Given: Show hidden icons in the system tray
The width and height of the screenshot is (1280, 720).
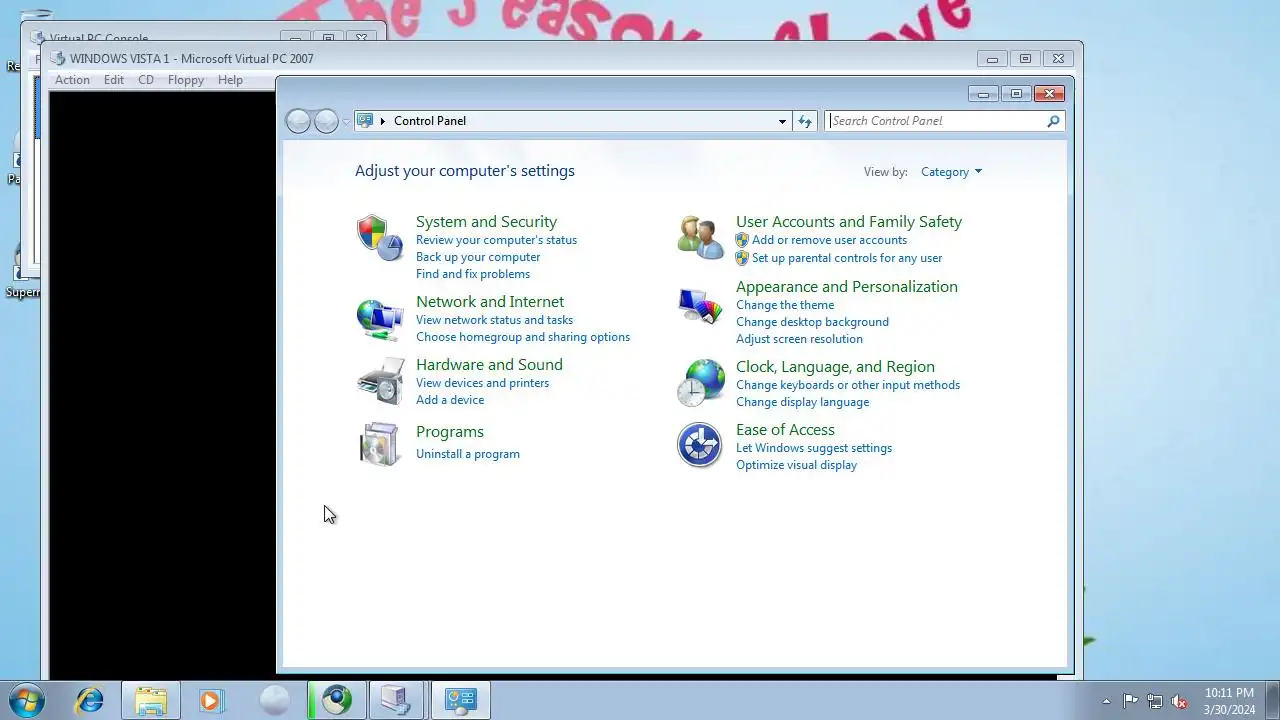Looking at the screenshot, I should [1106, 701].
